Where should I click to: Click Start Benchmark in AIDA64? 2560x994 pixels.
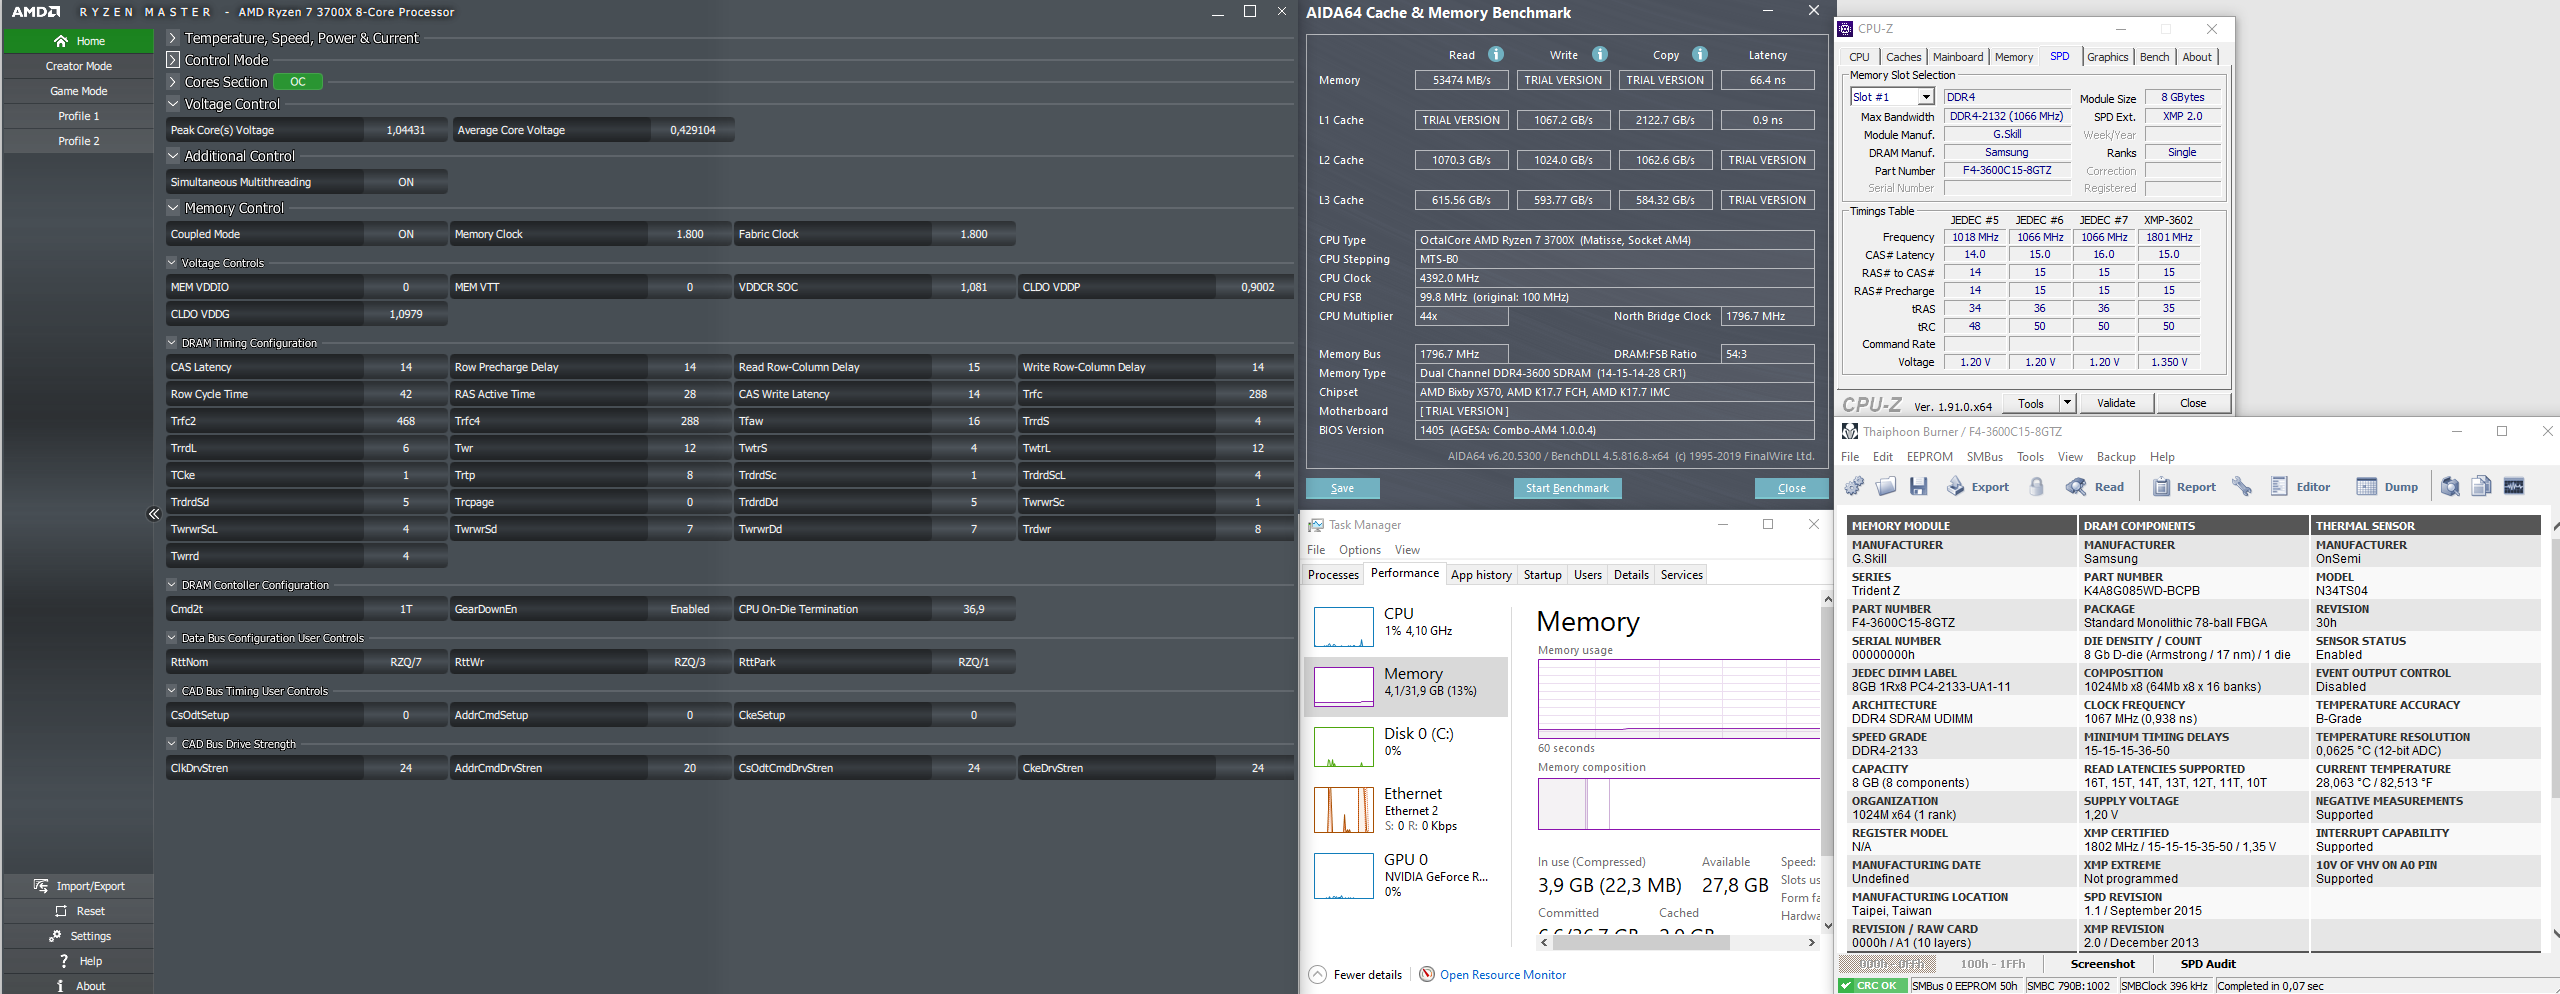pos(1567,488)
